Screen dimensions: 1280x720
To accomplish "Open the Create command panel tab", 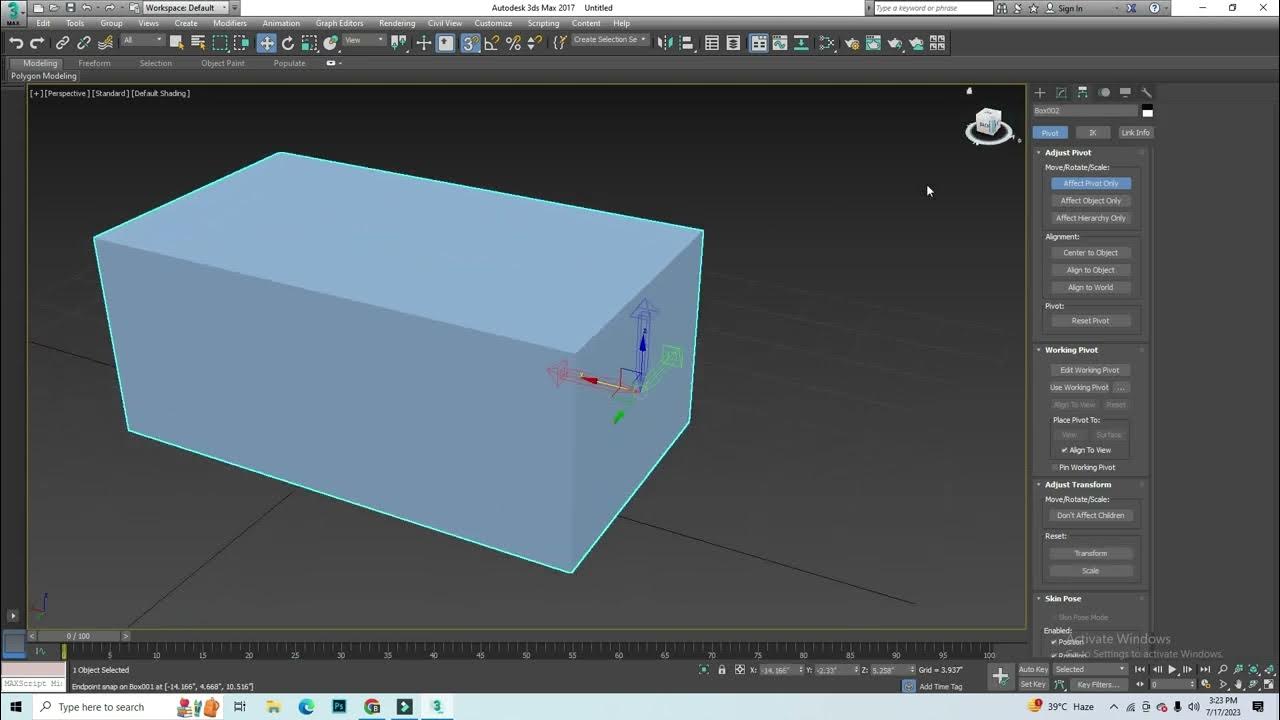I will (x=1040, y=92).
